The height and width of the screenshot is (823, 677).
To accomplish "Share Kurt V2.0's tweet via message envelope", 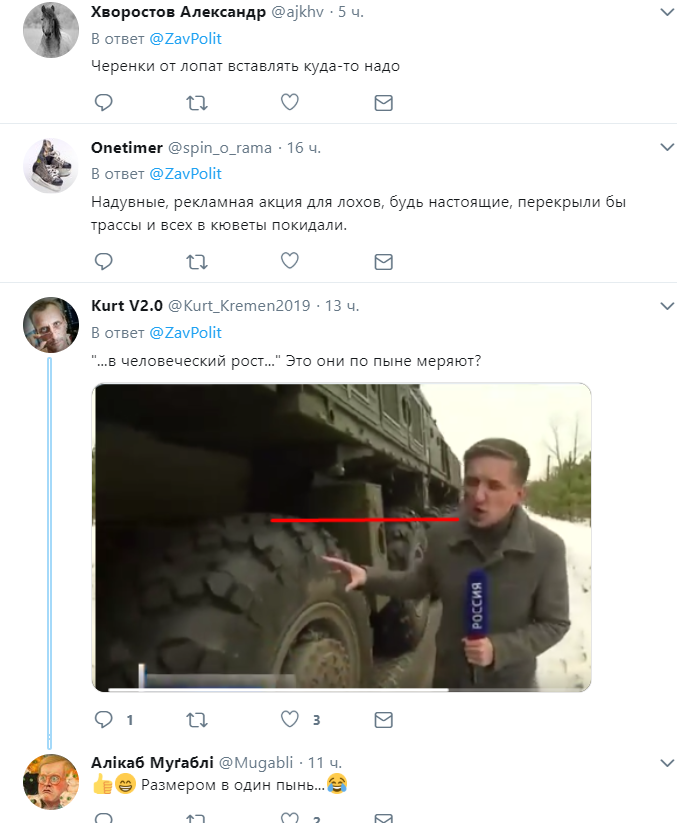I will [384, 720].
